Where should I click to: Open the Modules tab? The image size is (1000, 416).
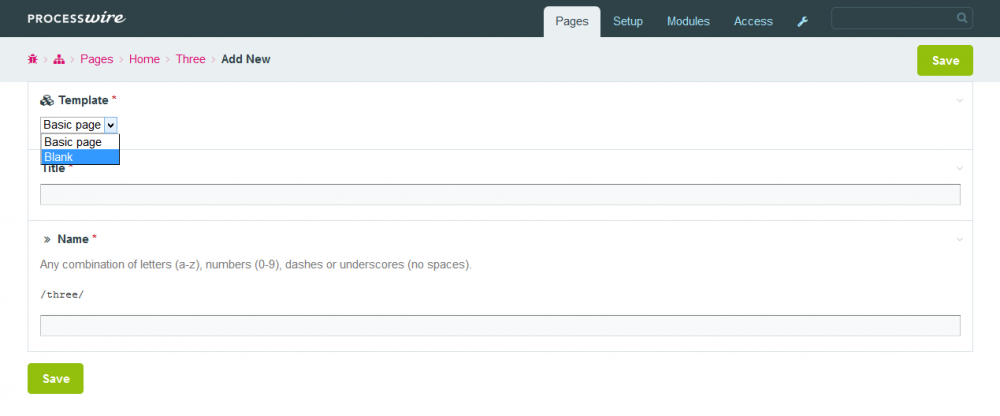(688, 21)
